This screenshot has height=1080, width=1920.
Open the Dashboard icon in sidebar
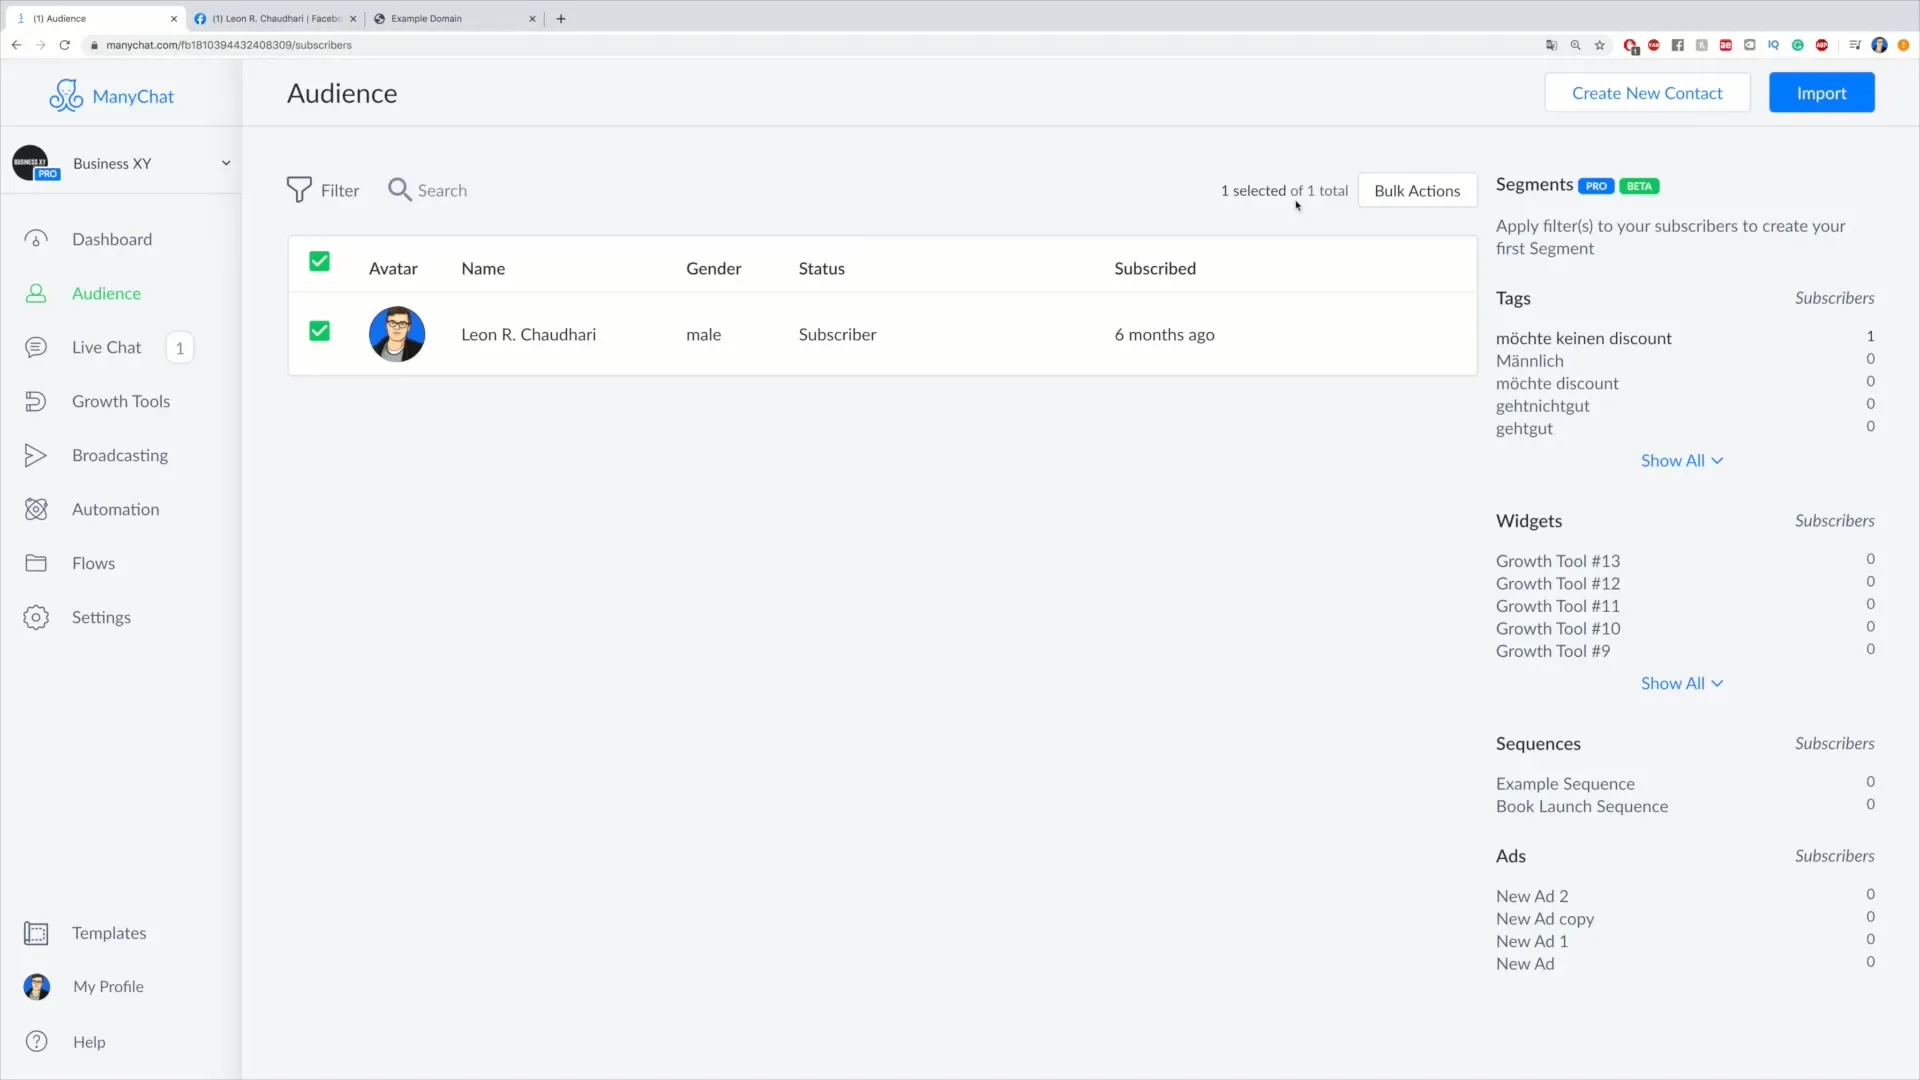pyautogui.click(x=36, y=239)
